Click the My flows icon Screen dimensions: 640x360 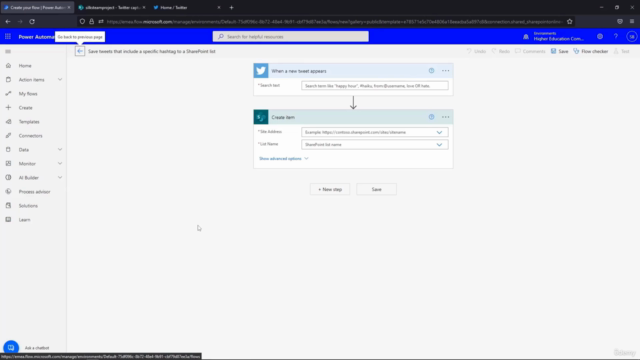pyautogui.click(x=8, y=93)
